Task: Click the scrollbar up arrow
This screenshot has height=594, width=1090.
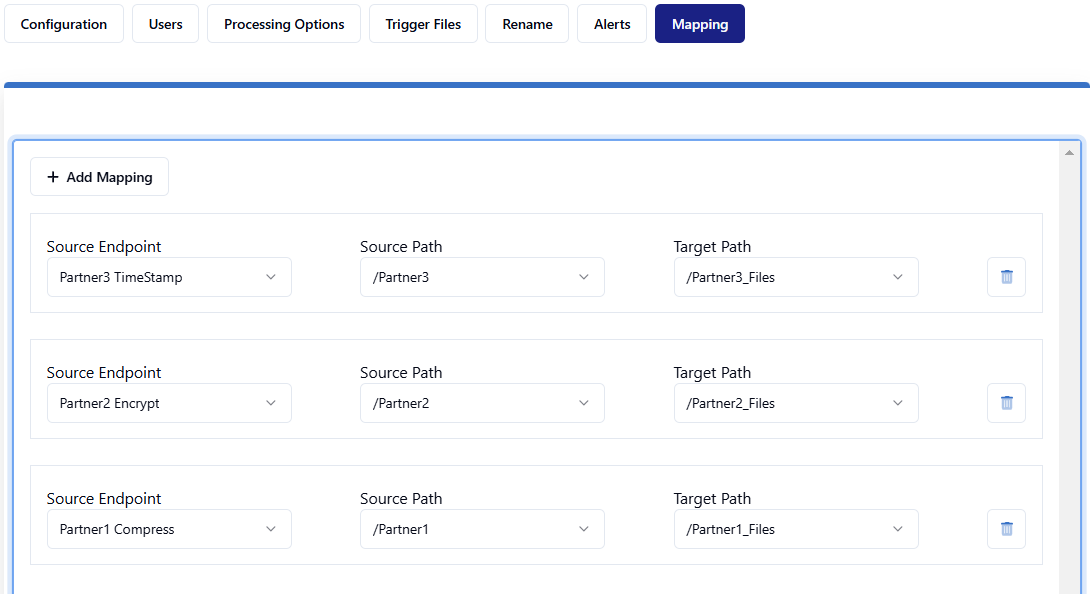Action: [1069, 153]
